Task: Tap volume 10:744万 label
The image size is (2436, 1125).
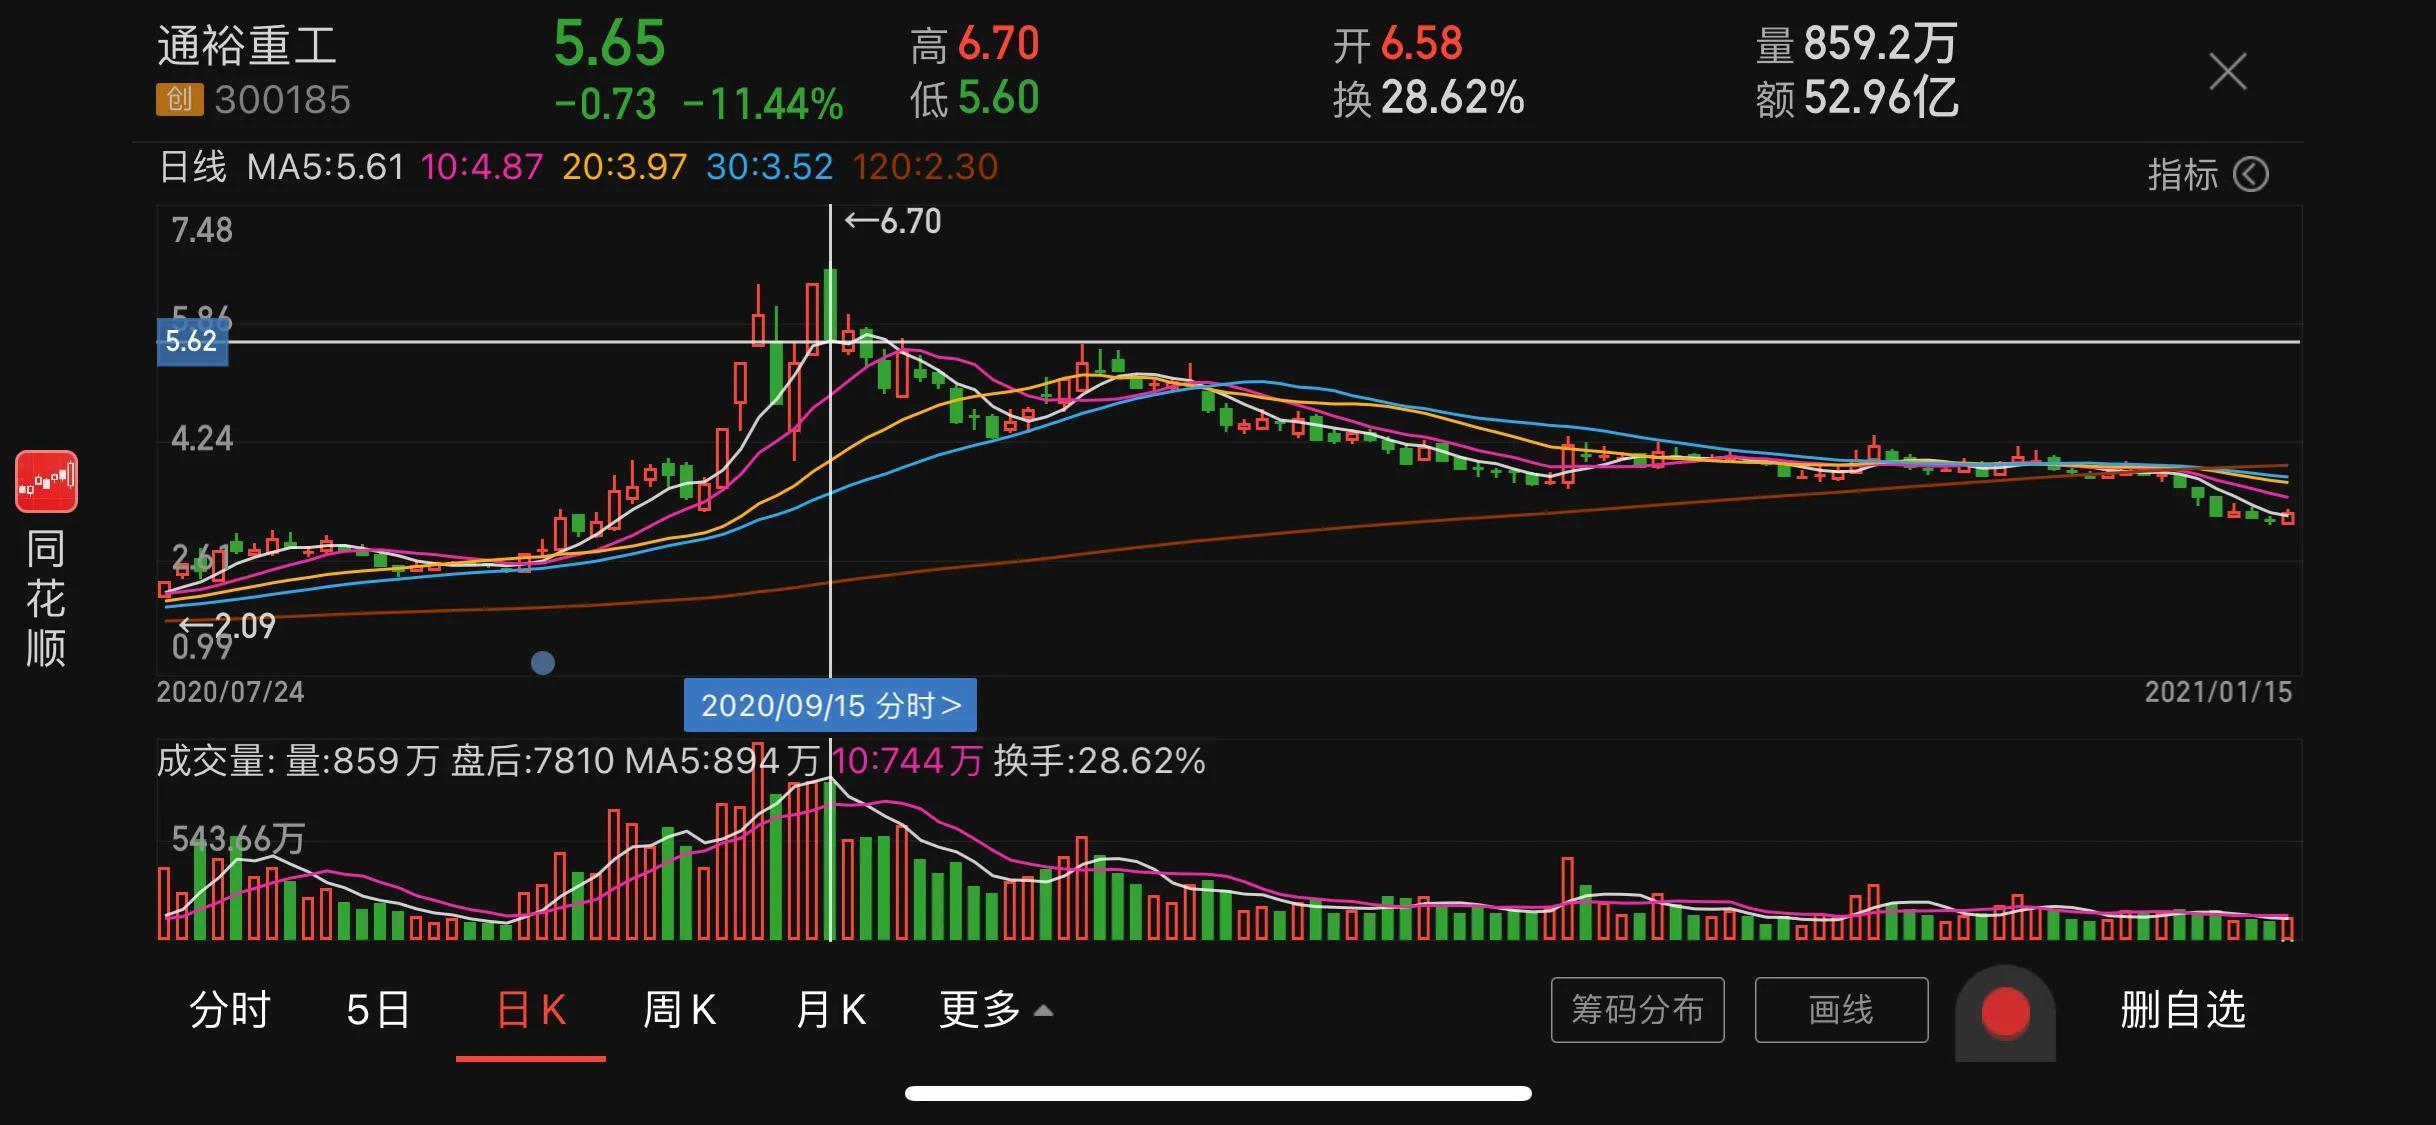Action: point(907,761)
